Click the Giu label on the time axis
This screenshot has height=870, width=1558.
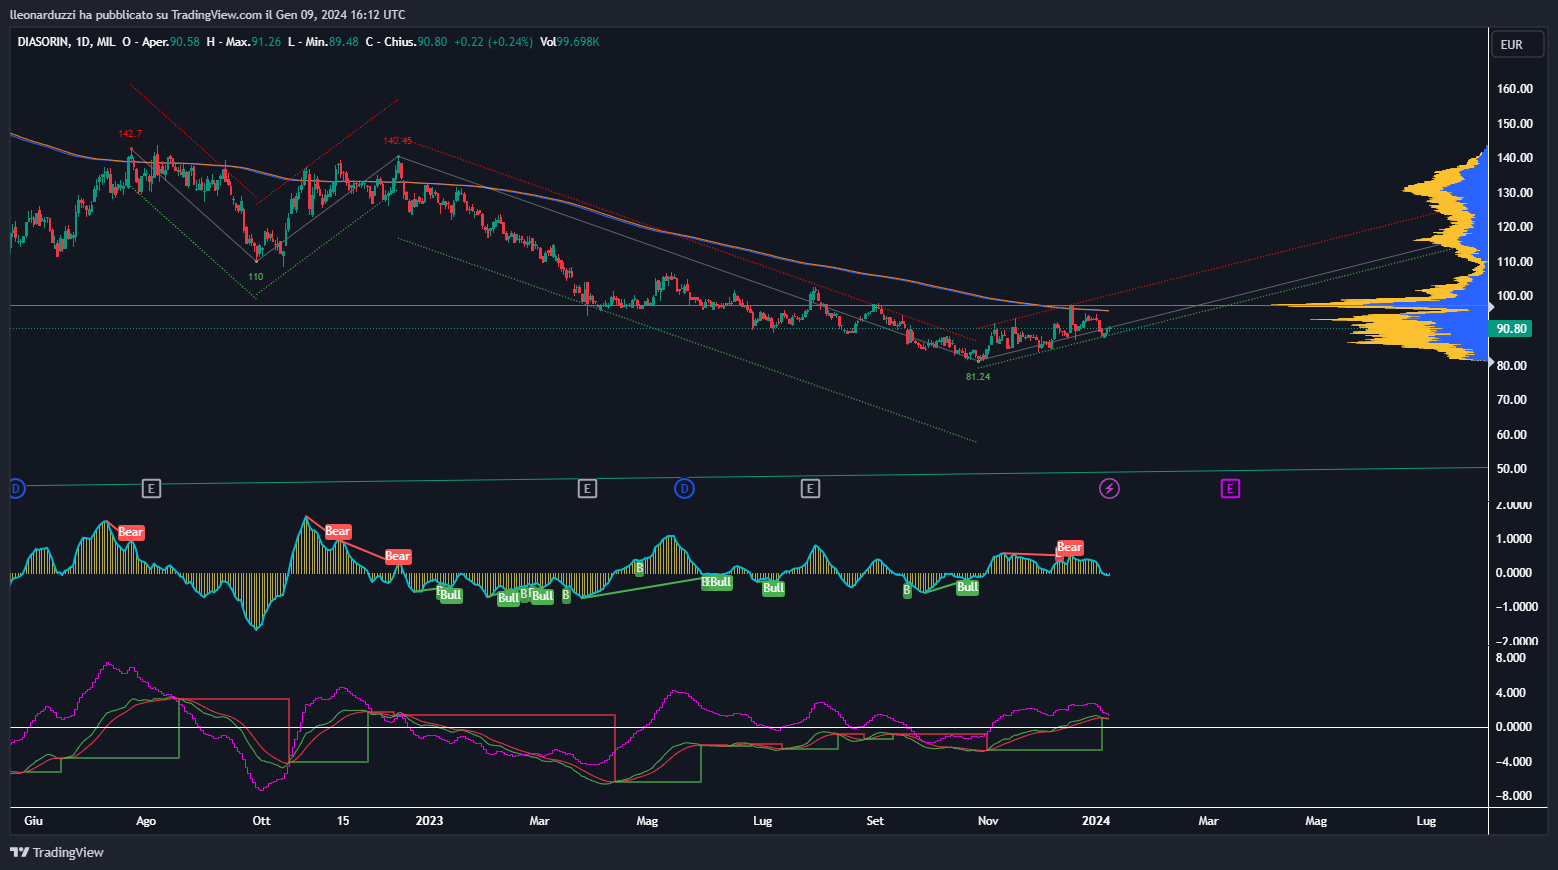(x=33, y=821)
